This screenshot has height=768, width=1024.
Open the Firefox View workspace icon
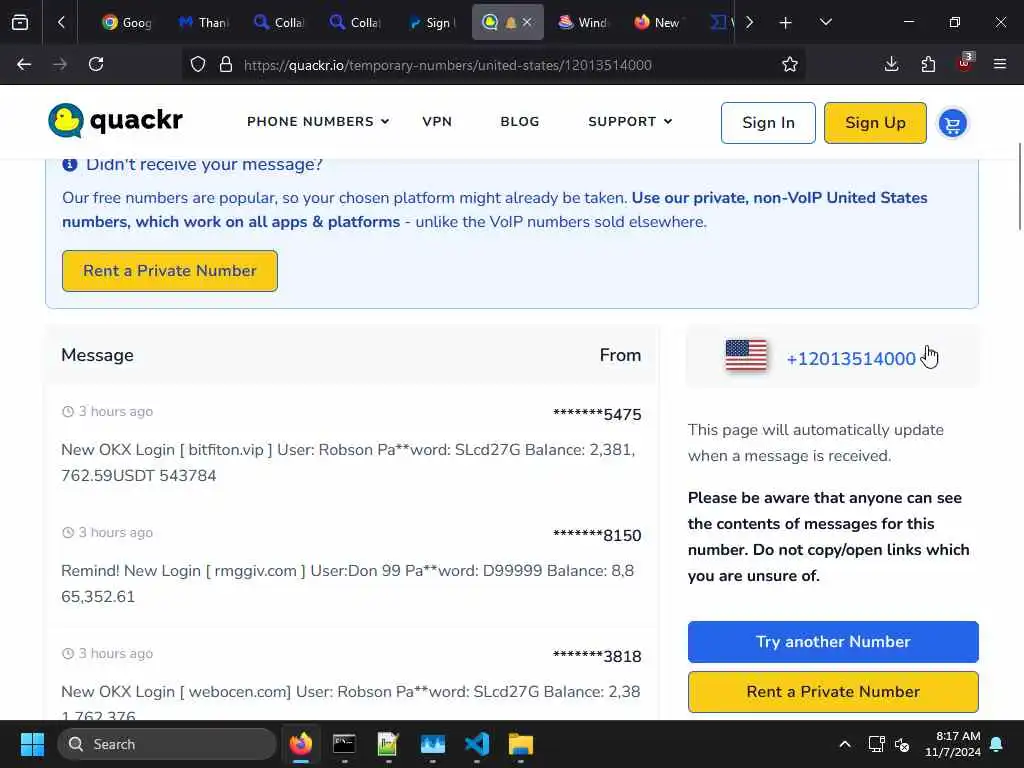20,22
